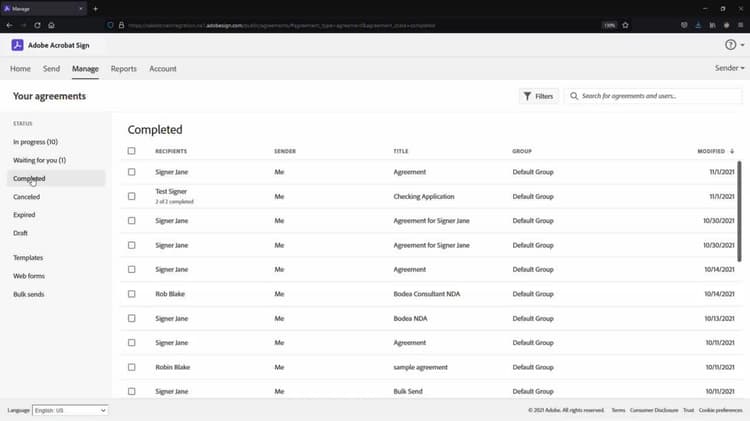Click the agreements list vertical scrollbar
This screenshot has width=750, height=421.
point(739,211)
